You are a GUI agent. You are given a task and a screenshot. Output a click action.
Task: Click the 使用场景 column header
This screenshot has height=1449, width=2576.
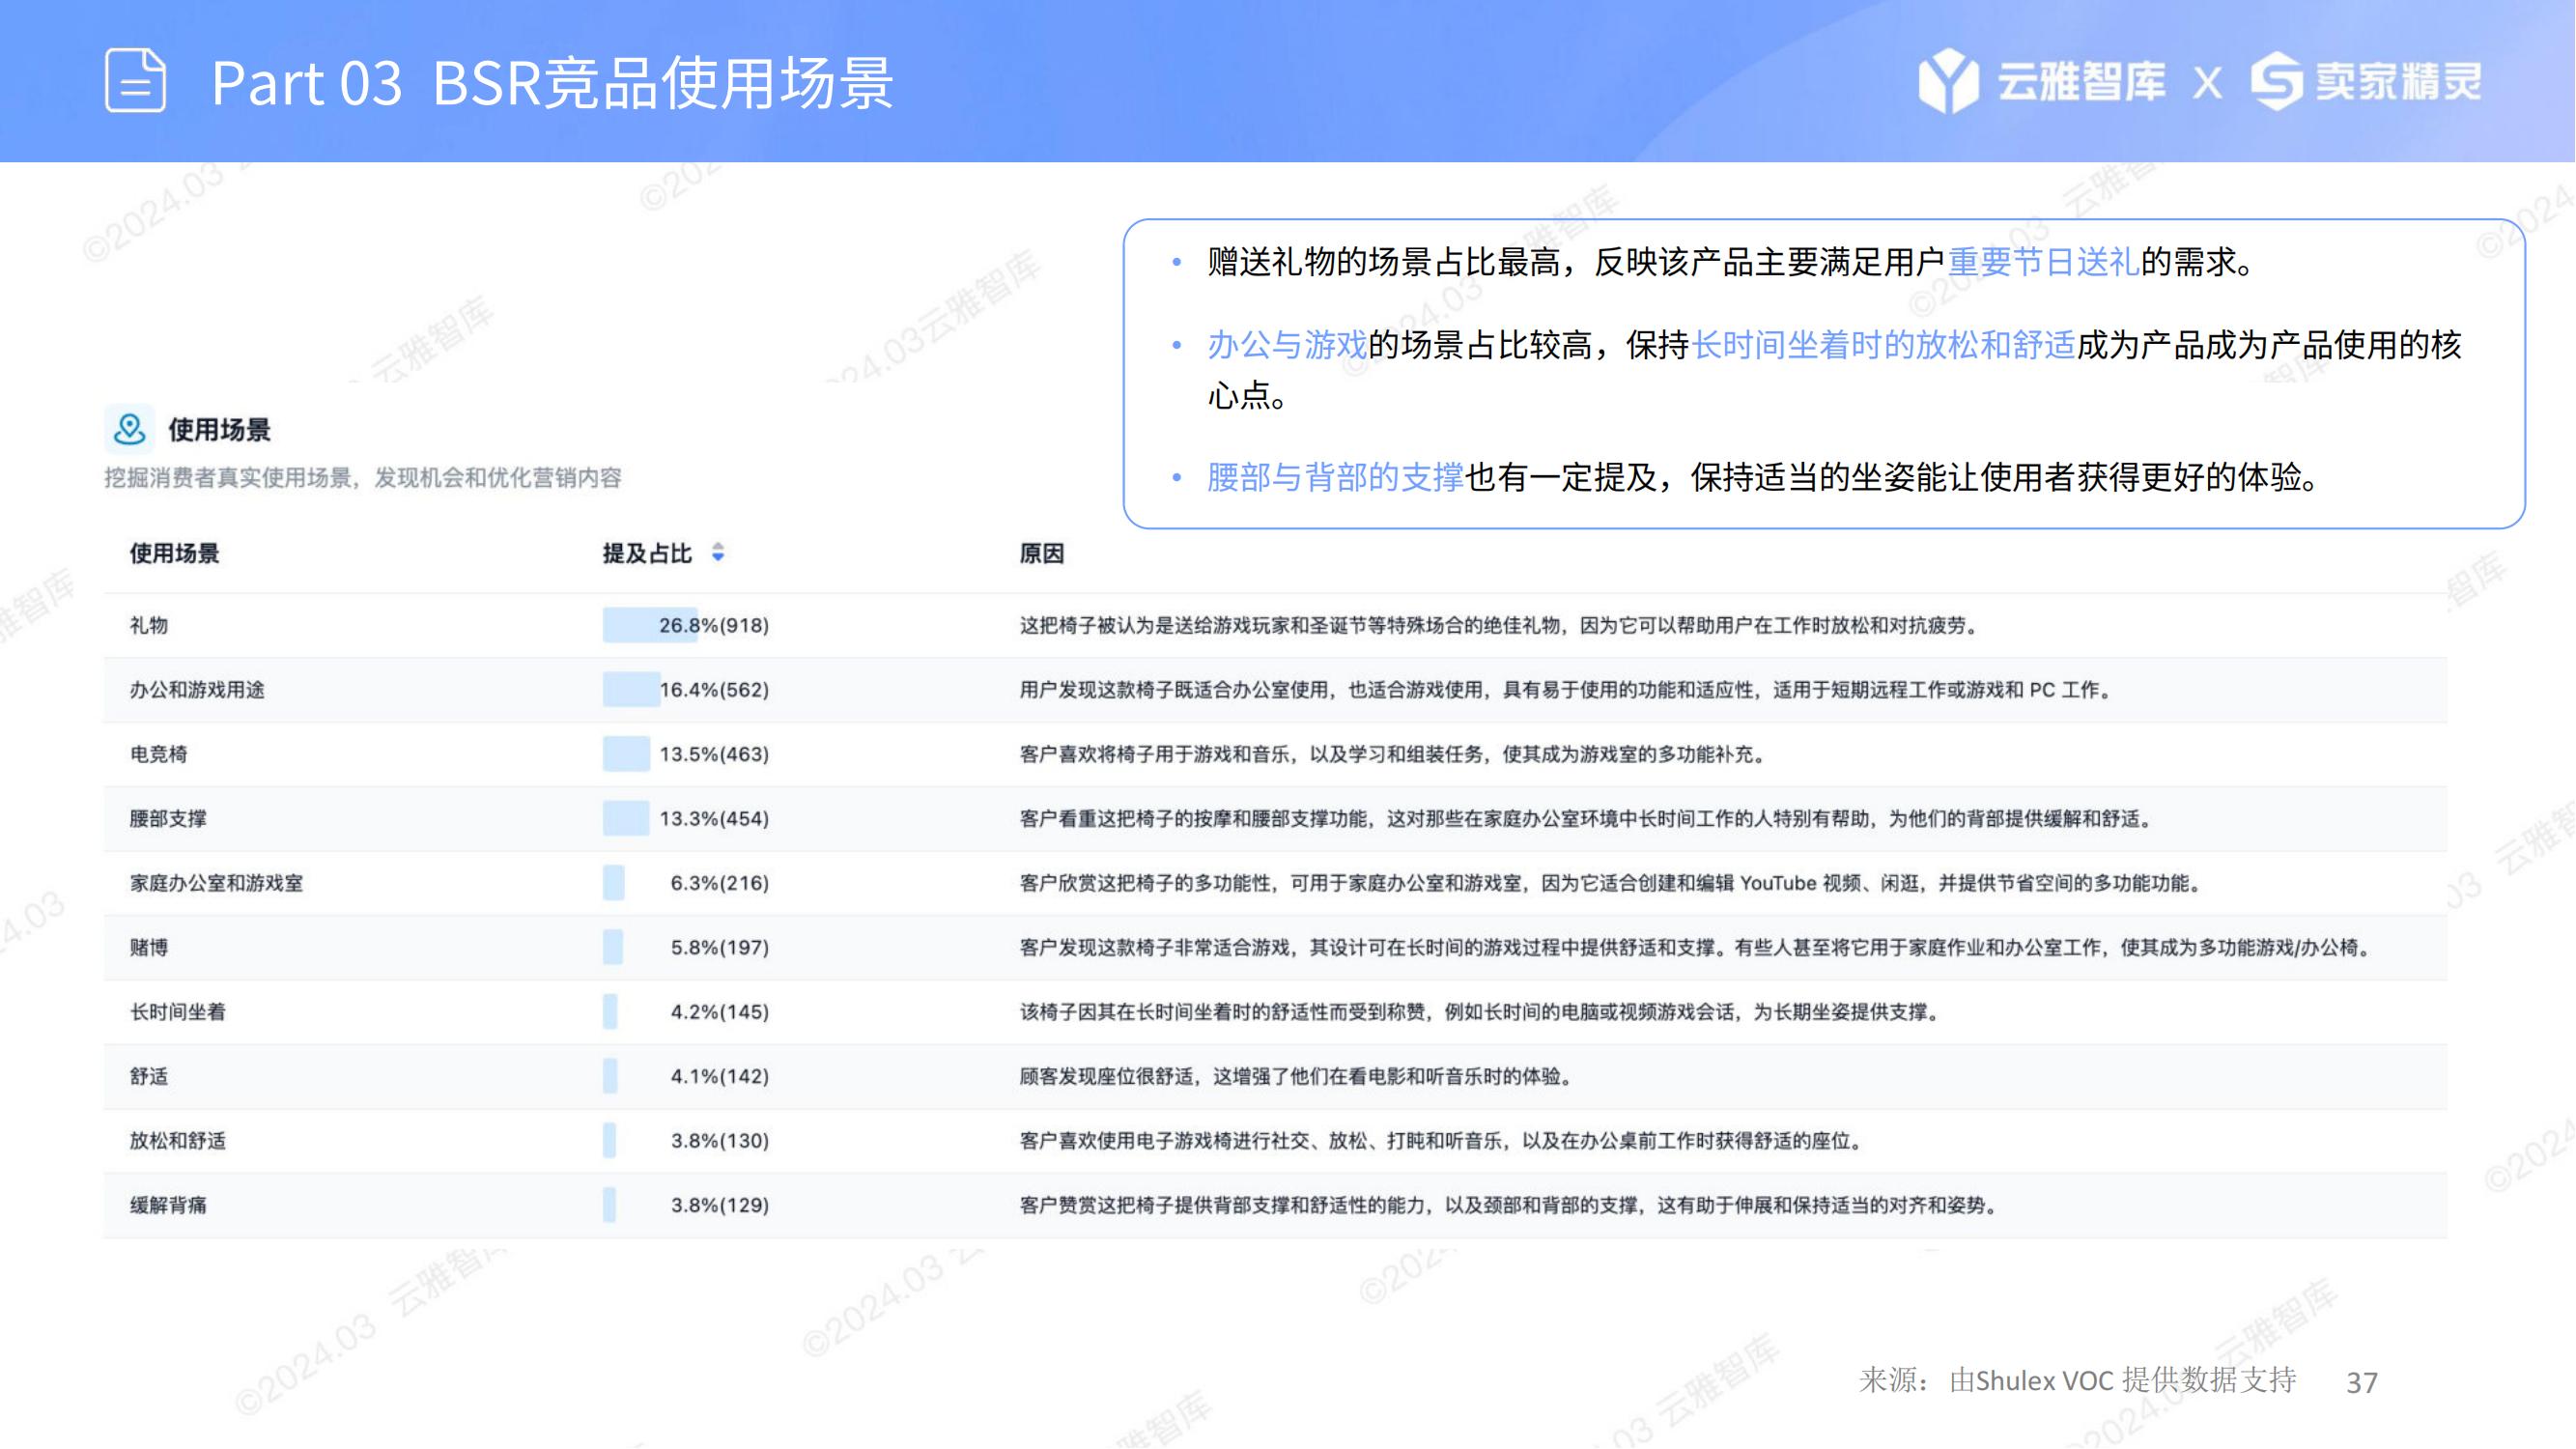pos(174,553)
